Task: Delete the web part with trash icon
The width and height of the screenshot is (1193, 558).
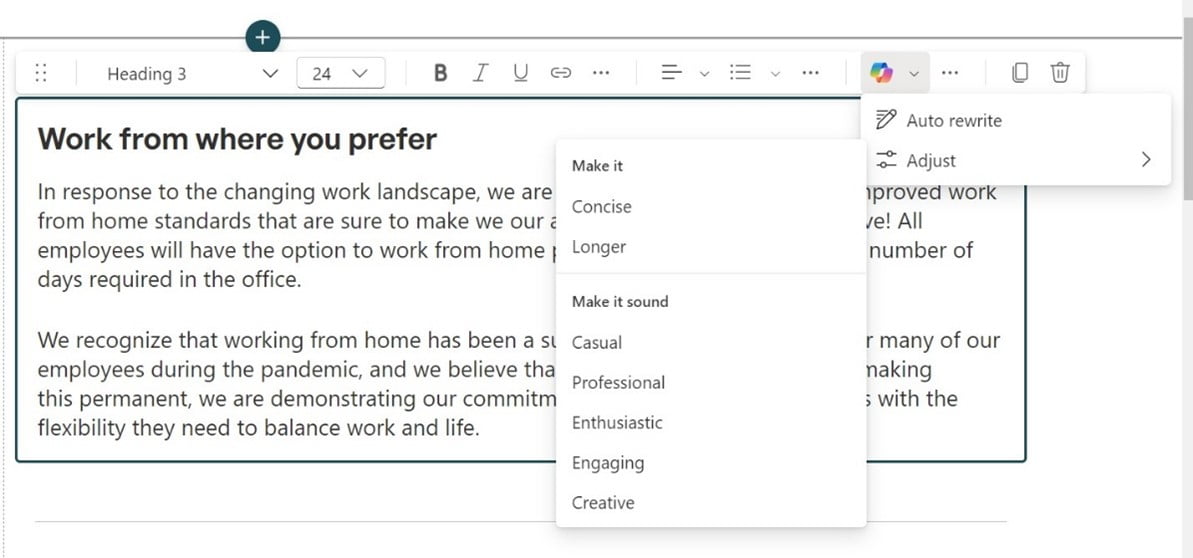Action: (1060, 73)
